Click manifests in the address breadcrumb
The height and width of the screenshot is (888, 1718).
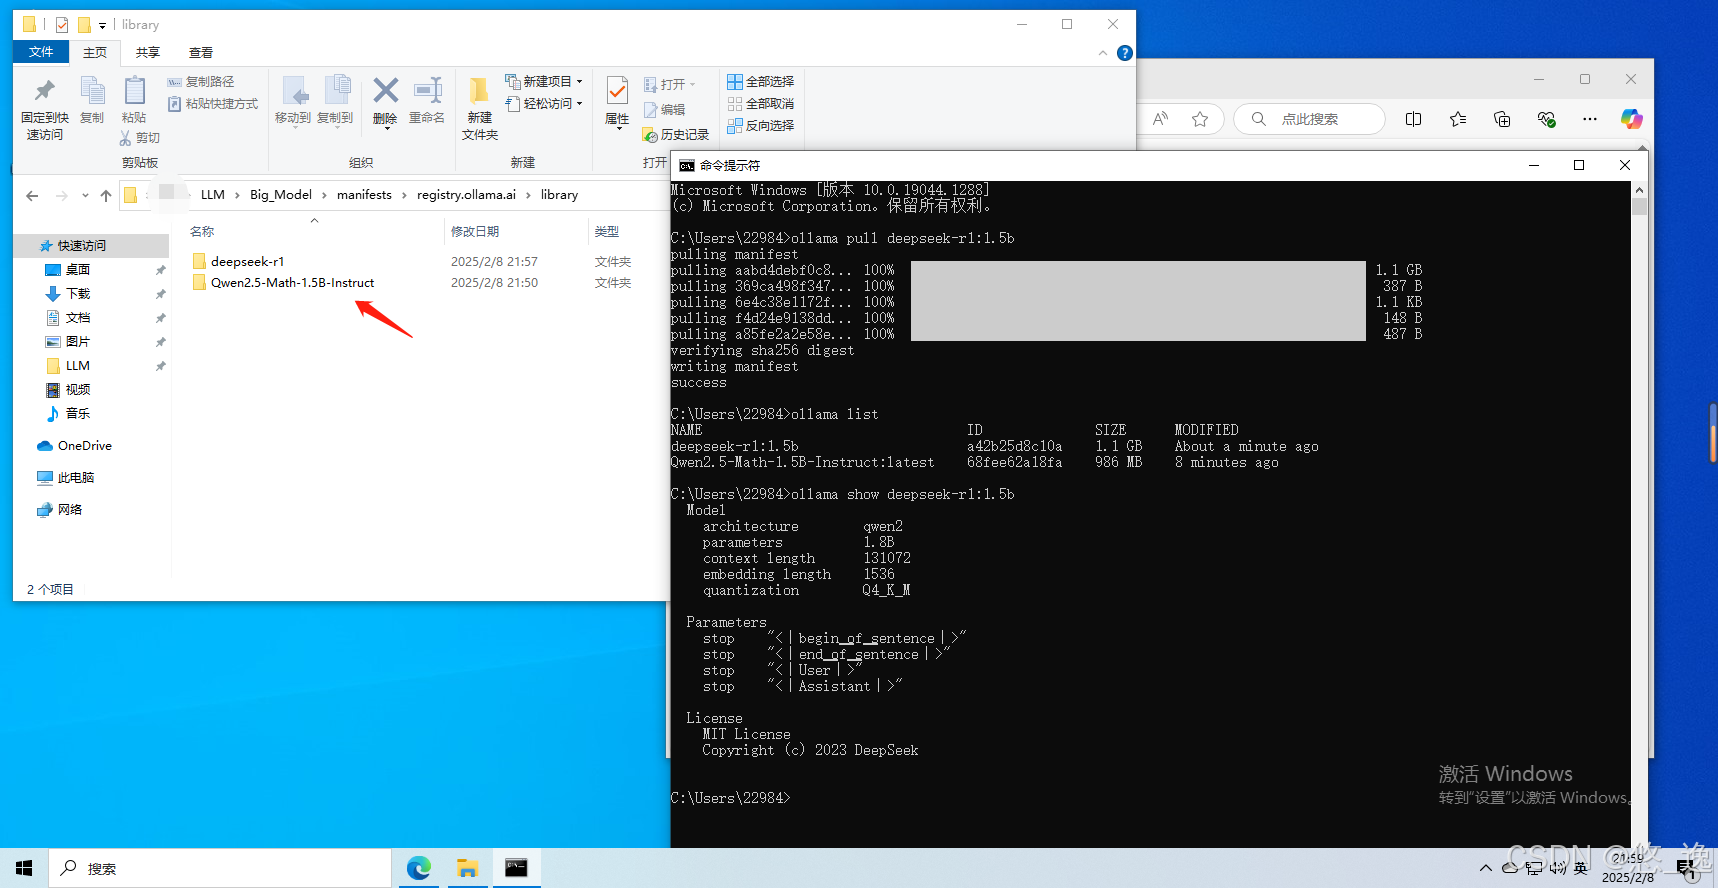click(364, 195)
